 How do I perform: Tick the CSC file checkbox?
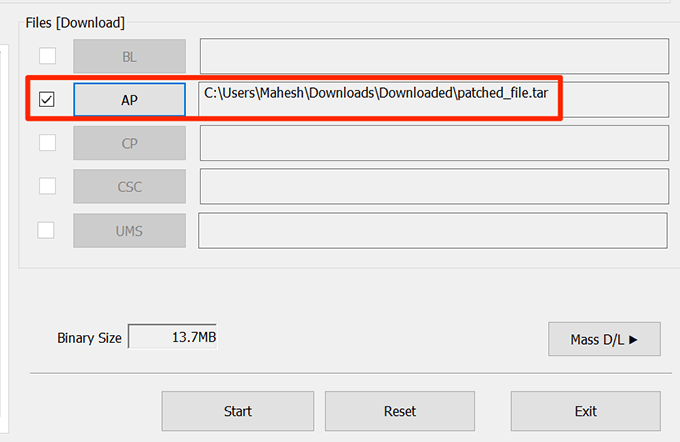point(47,186)
